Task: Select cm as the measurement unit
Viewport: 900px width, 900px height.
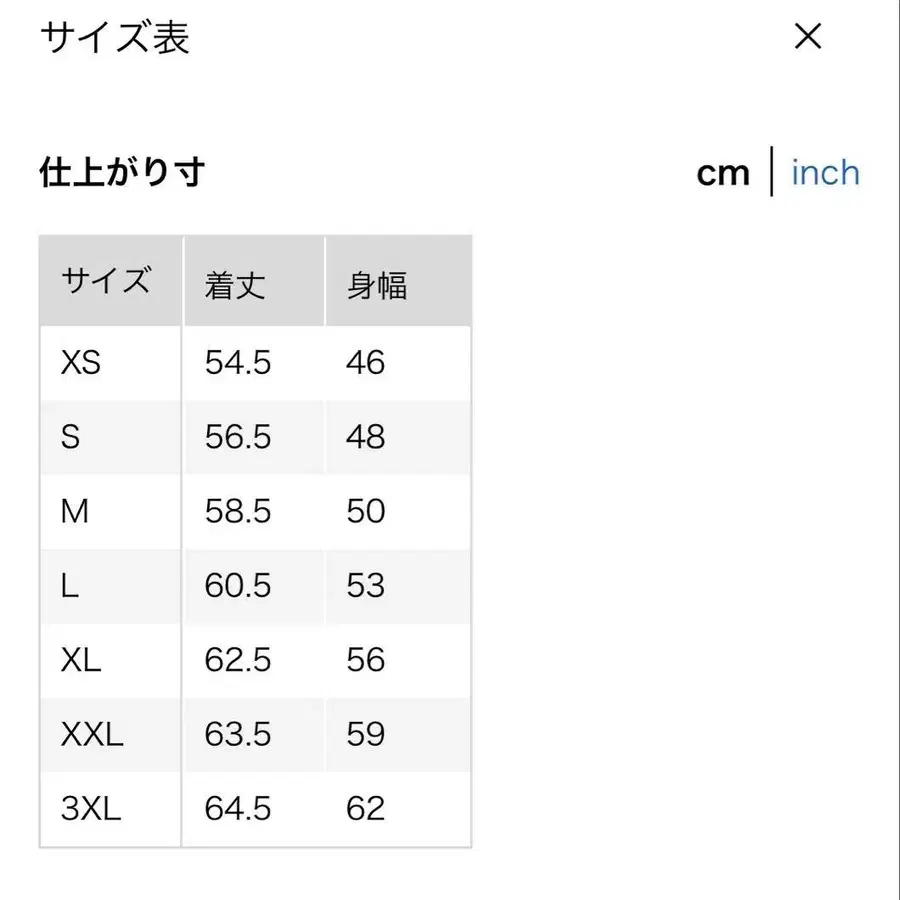Action: [x=723, y=172]
